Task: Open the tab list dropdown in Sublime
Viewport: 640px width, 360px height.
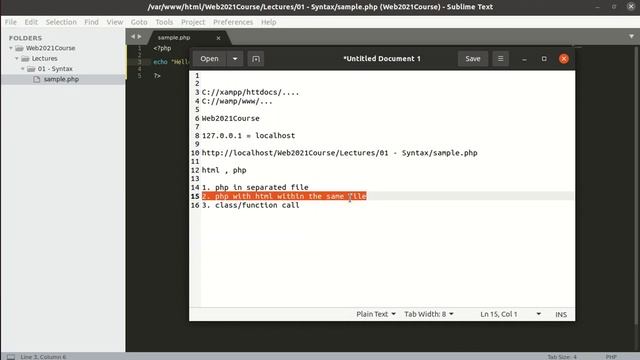Action: point(631,36)
